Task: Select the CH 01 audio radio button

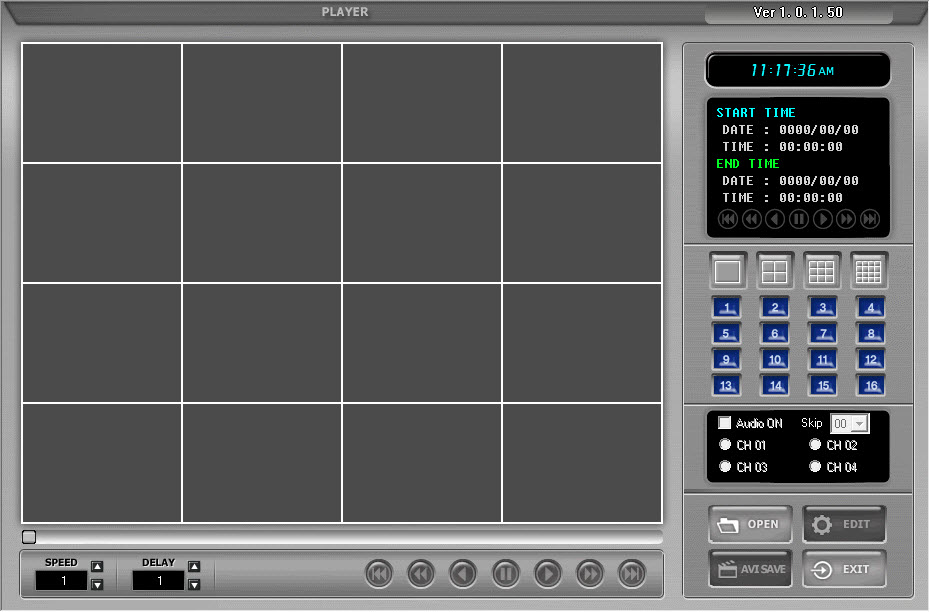Action: point(725,445)
